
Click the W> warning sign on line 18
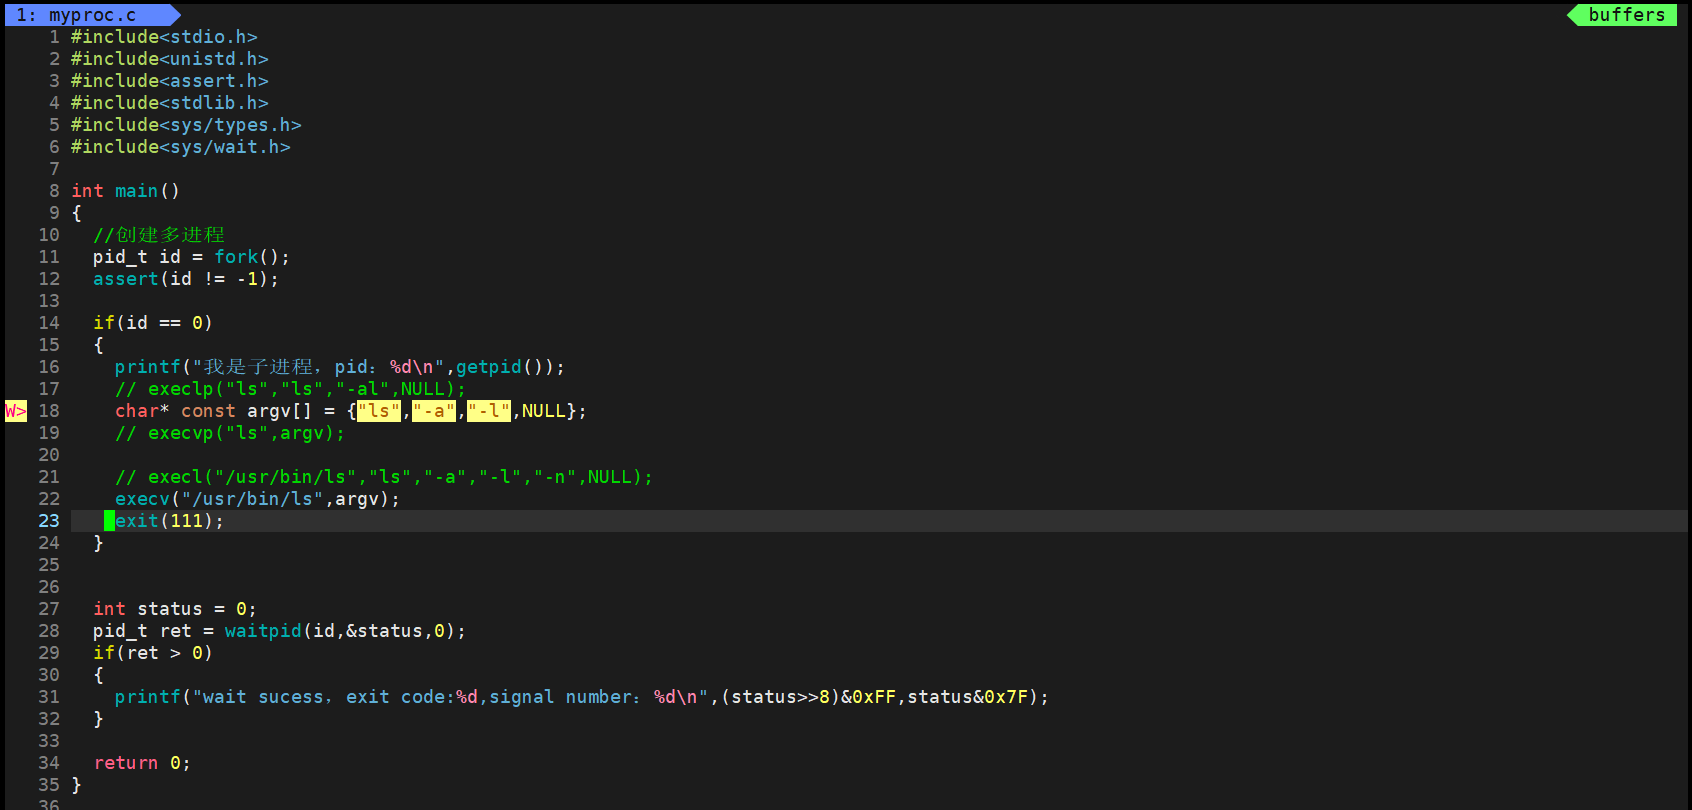(16, 411)
